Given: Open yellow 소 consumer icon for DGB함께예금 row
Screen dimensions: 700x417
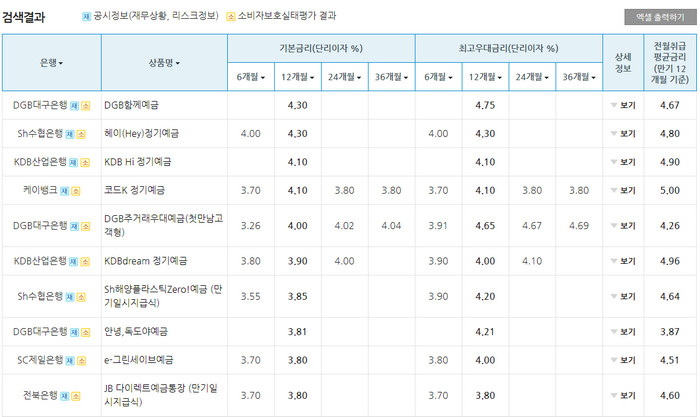Looking at the screenshot, I should 85,106.
